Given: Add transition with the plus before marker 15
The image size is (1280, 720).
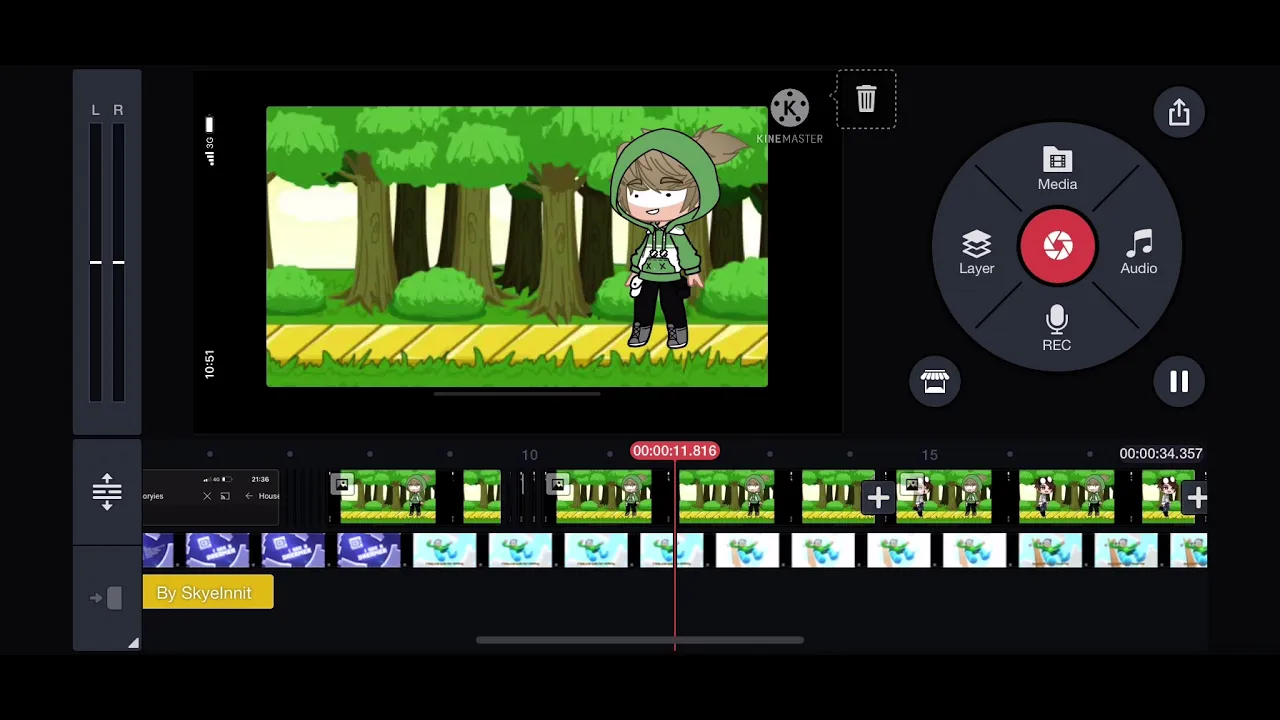Looking at the screenshot, I should coord(878,497).
